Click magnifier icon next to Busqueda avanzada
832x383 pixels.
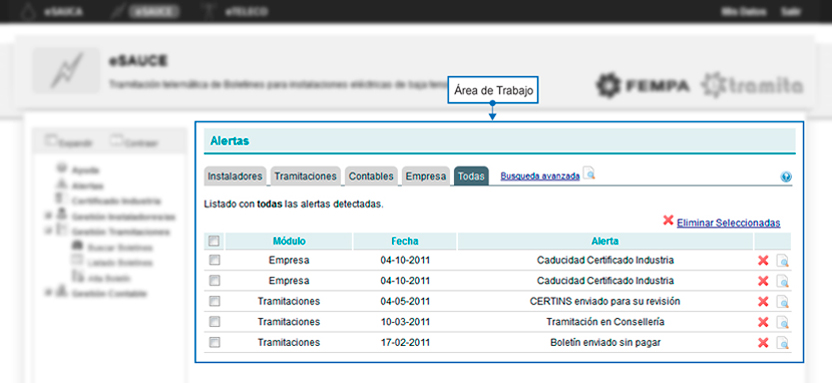[x=589, y=173]
